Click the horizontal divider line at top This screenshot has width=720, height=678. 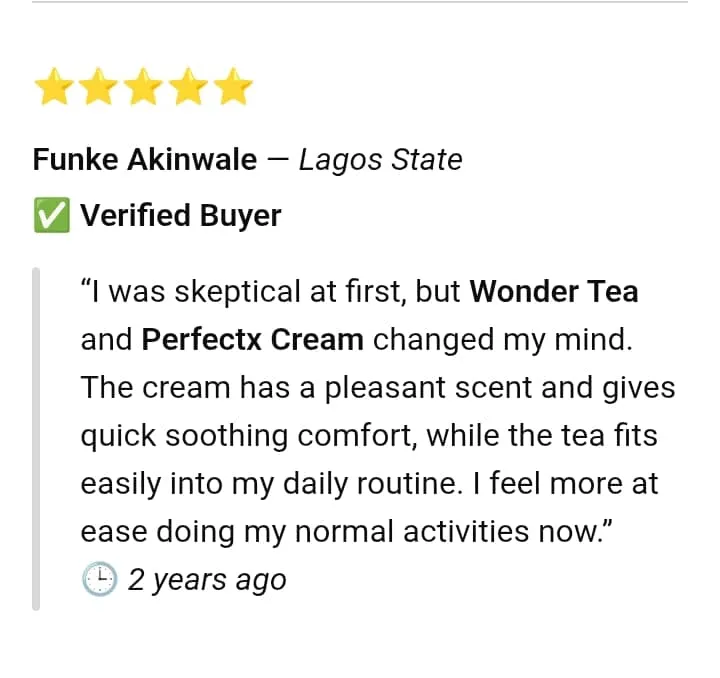[x=360, y=2]
